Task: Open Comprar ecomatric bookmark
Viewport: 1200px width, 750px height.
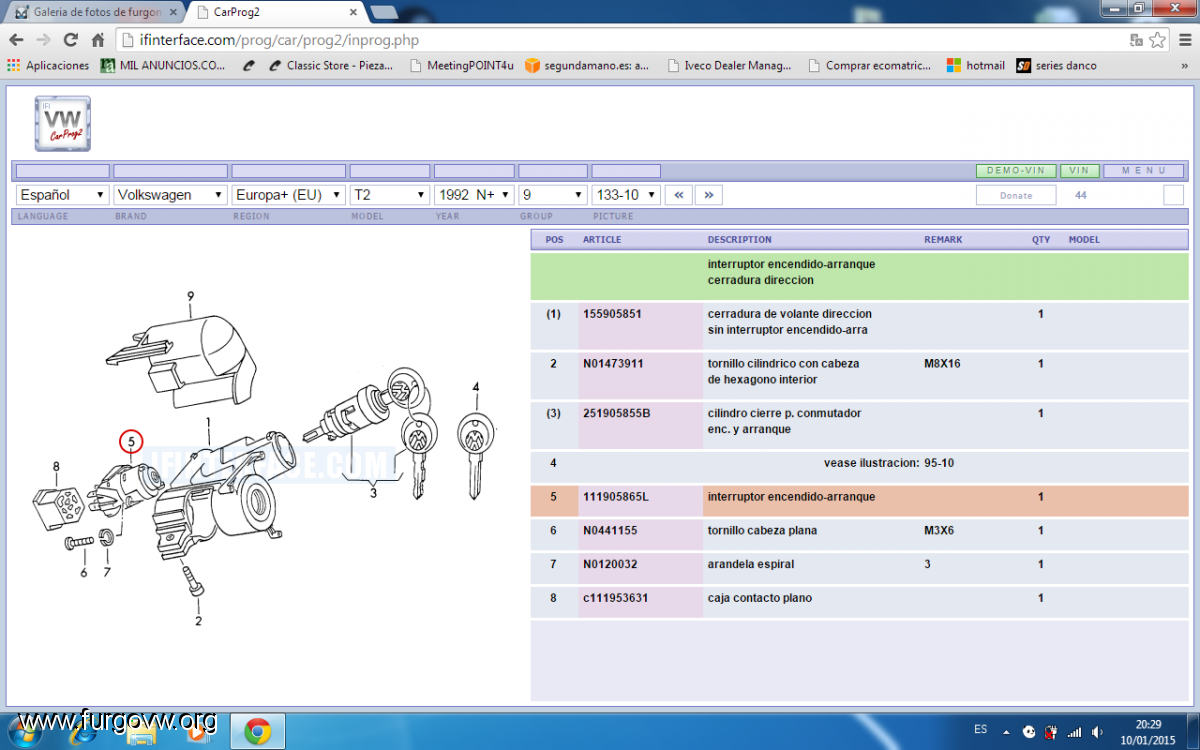Action: tap(870, 65)
